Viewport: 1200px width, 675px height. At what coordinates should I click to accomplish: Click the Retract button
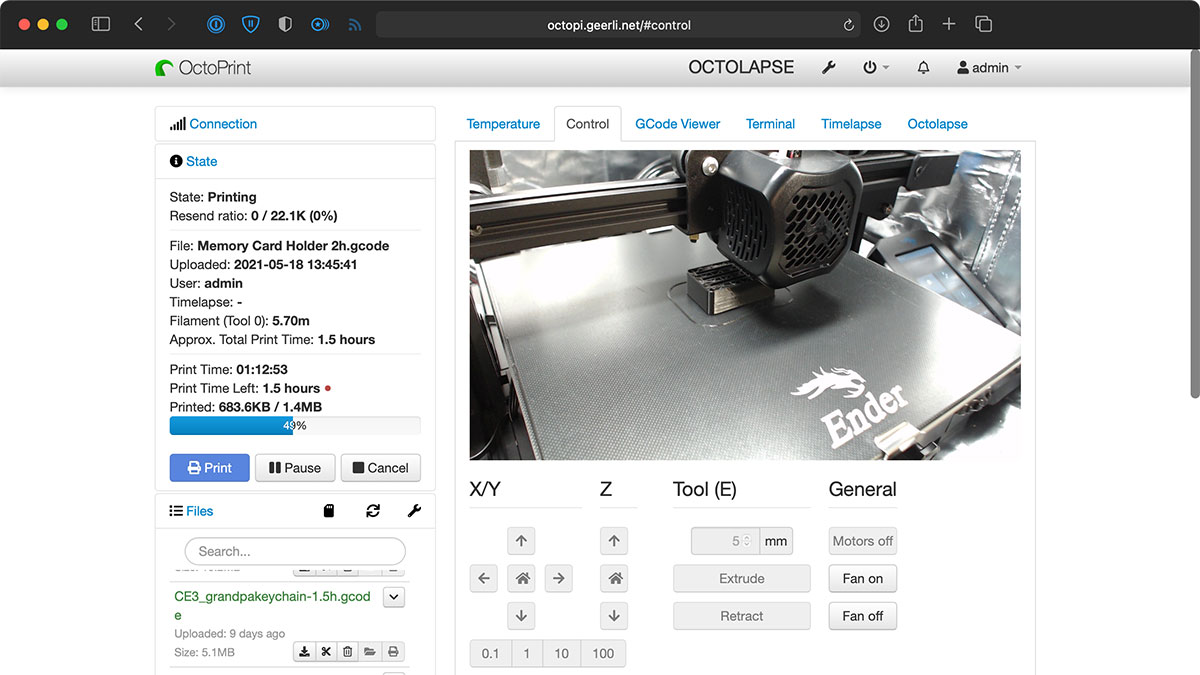click(742, 616)
